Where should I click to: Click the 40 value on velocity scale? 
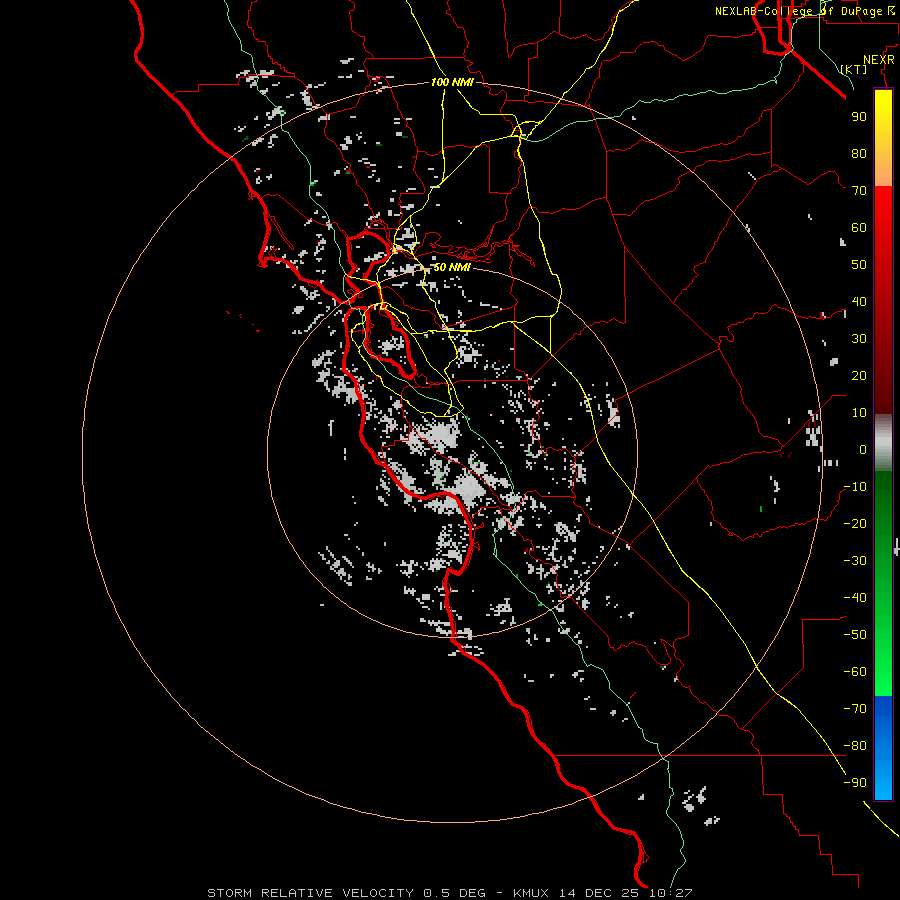pyautogui.click(x=859, y=301)
